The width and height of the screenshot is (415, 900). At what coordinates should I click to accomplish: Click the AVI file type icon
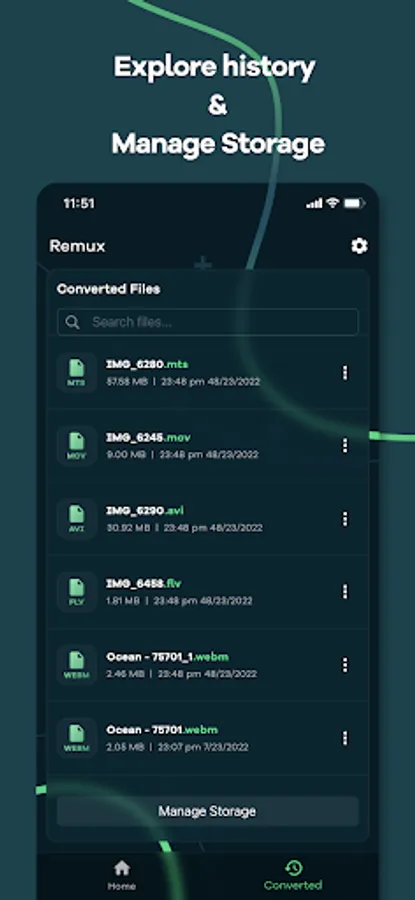(x=77, y=519)
